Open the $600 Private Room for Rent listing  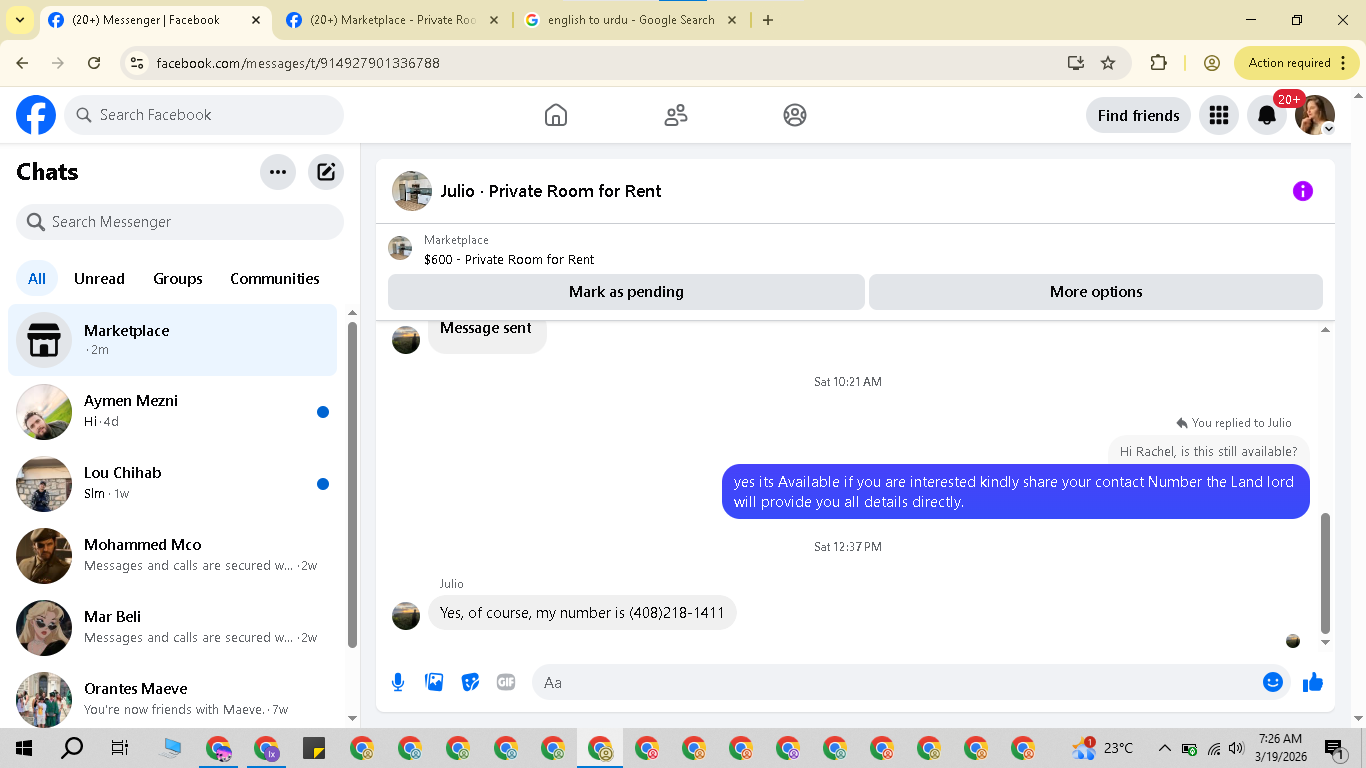pyautogui.click(x=509, y=259)
